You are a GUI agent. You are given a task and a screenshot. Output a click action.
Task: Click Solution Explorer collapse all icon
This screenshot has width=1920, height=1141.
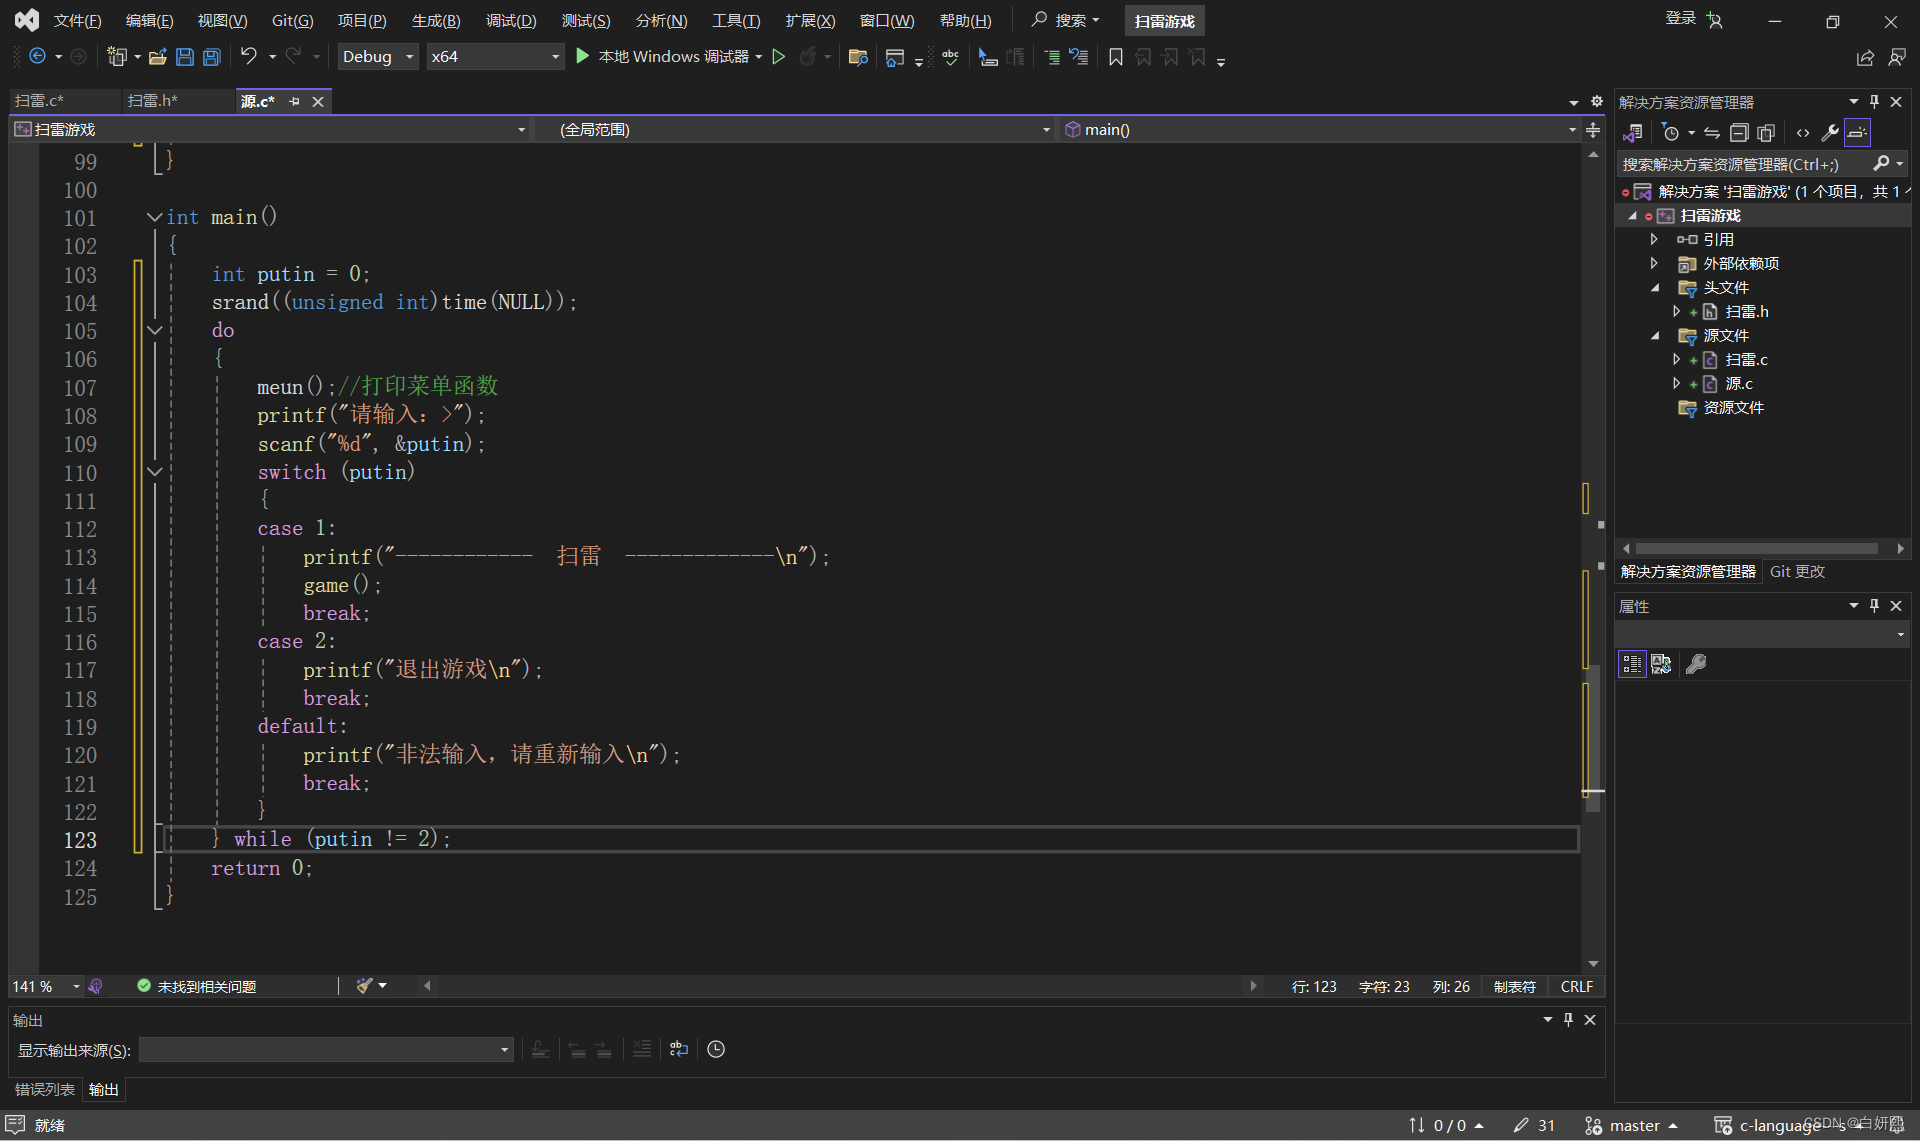point(1739,133)
